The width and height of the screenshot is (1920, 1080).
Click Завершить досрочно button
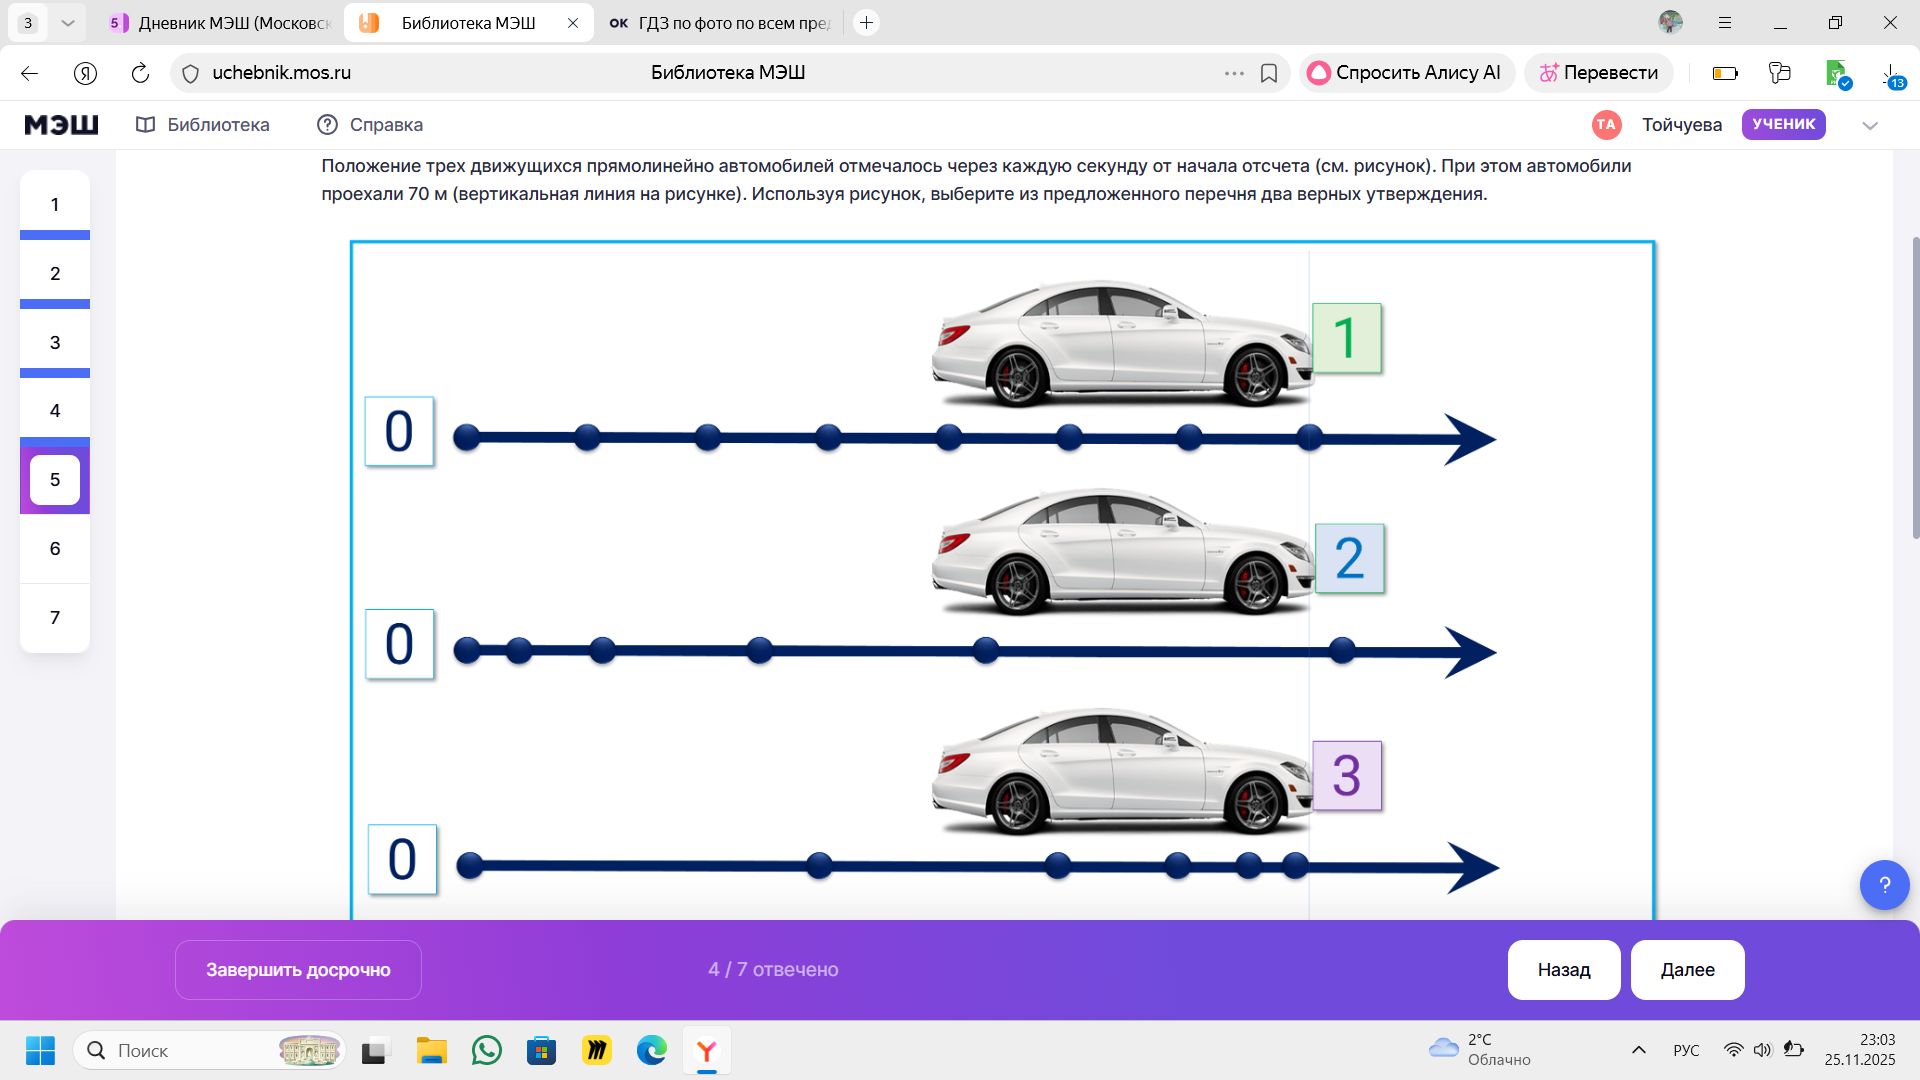coord(298,970)
